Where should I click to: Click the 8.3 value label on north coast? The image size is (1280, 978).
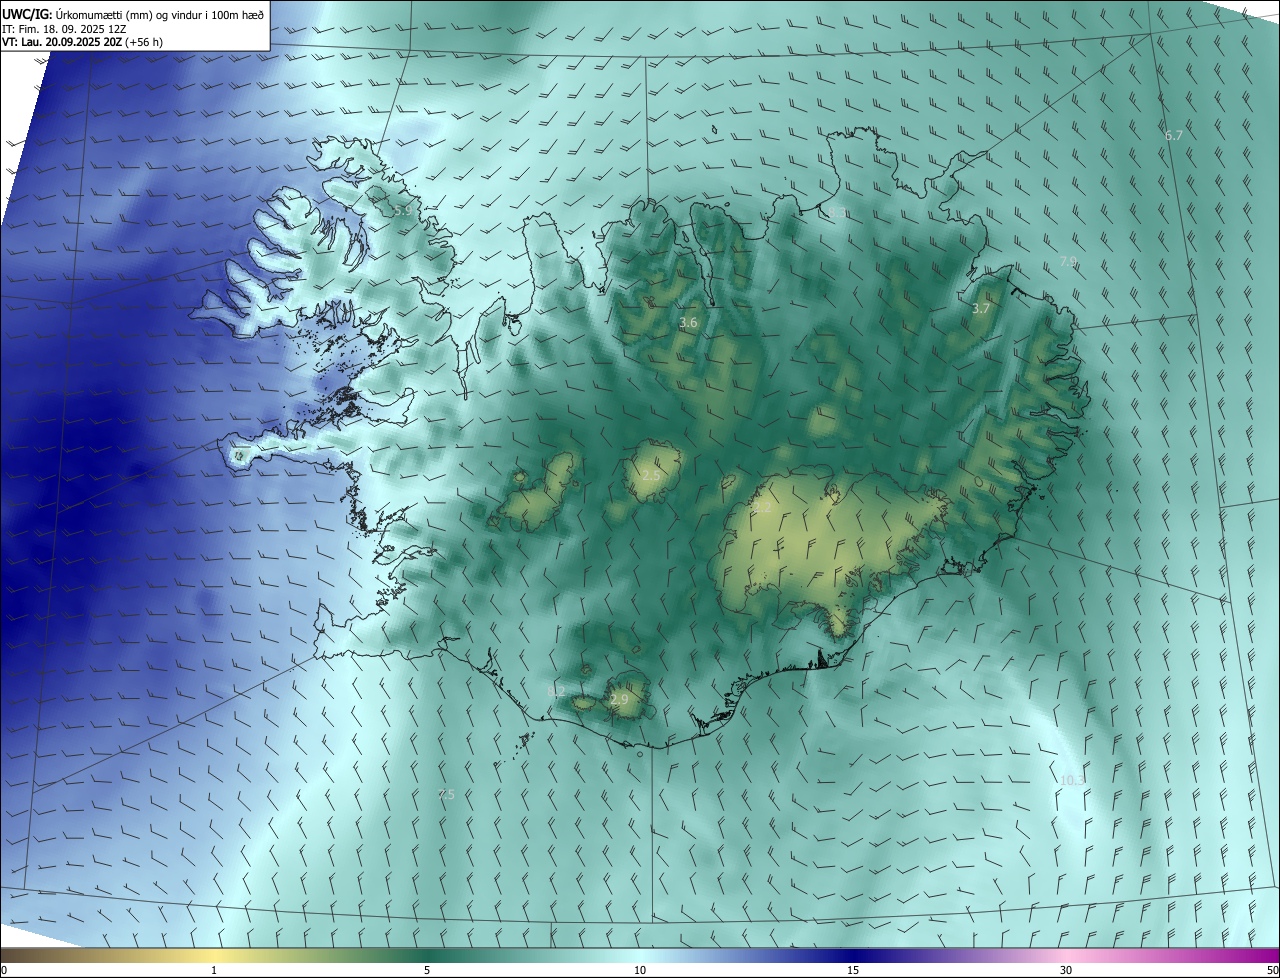click(836, 212)
